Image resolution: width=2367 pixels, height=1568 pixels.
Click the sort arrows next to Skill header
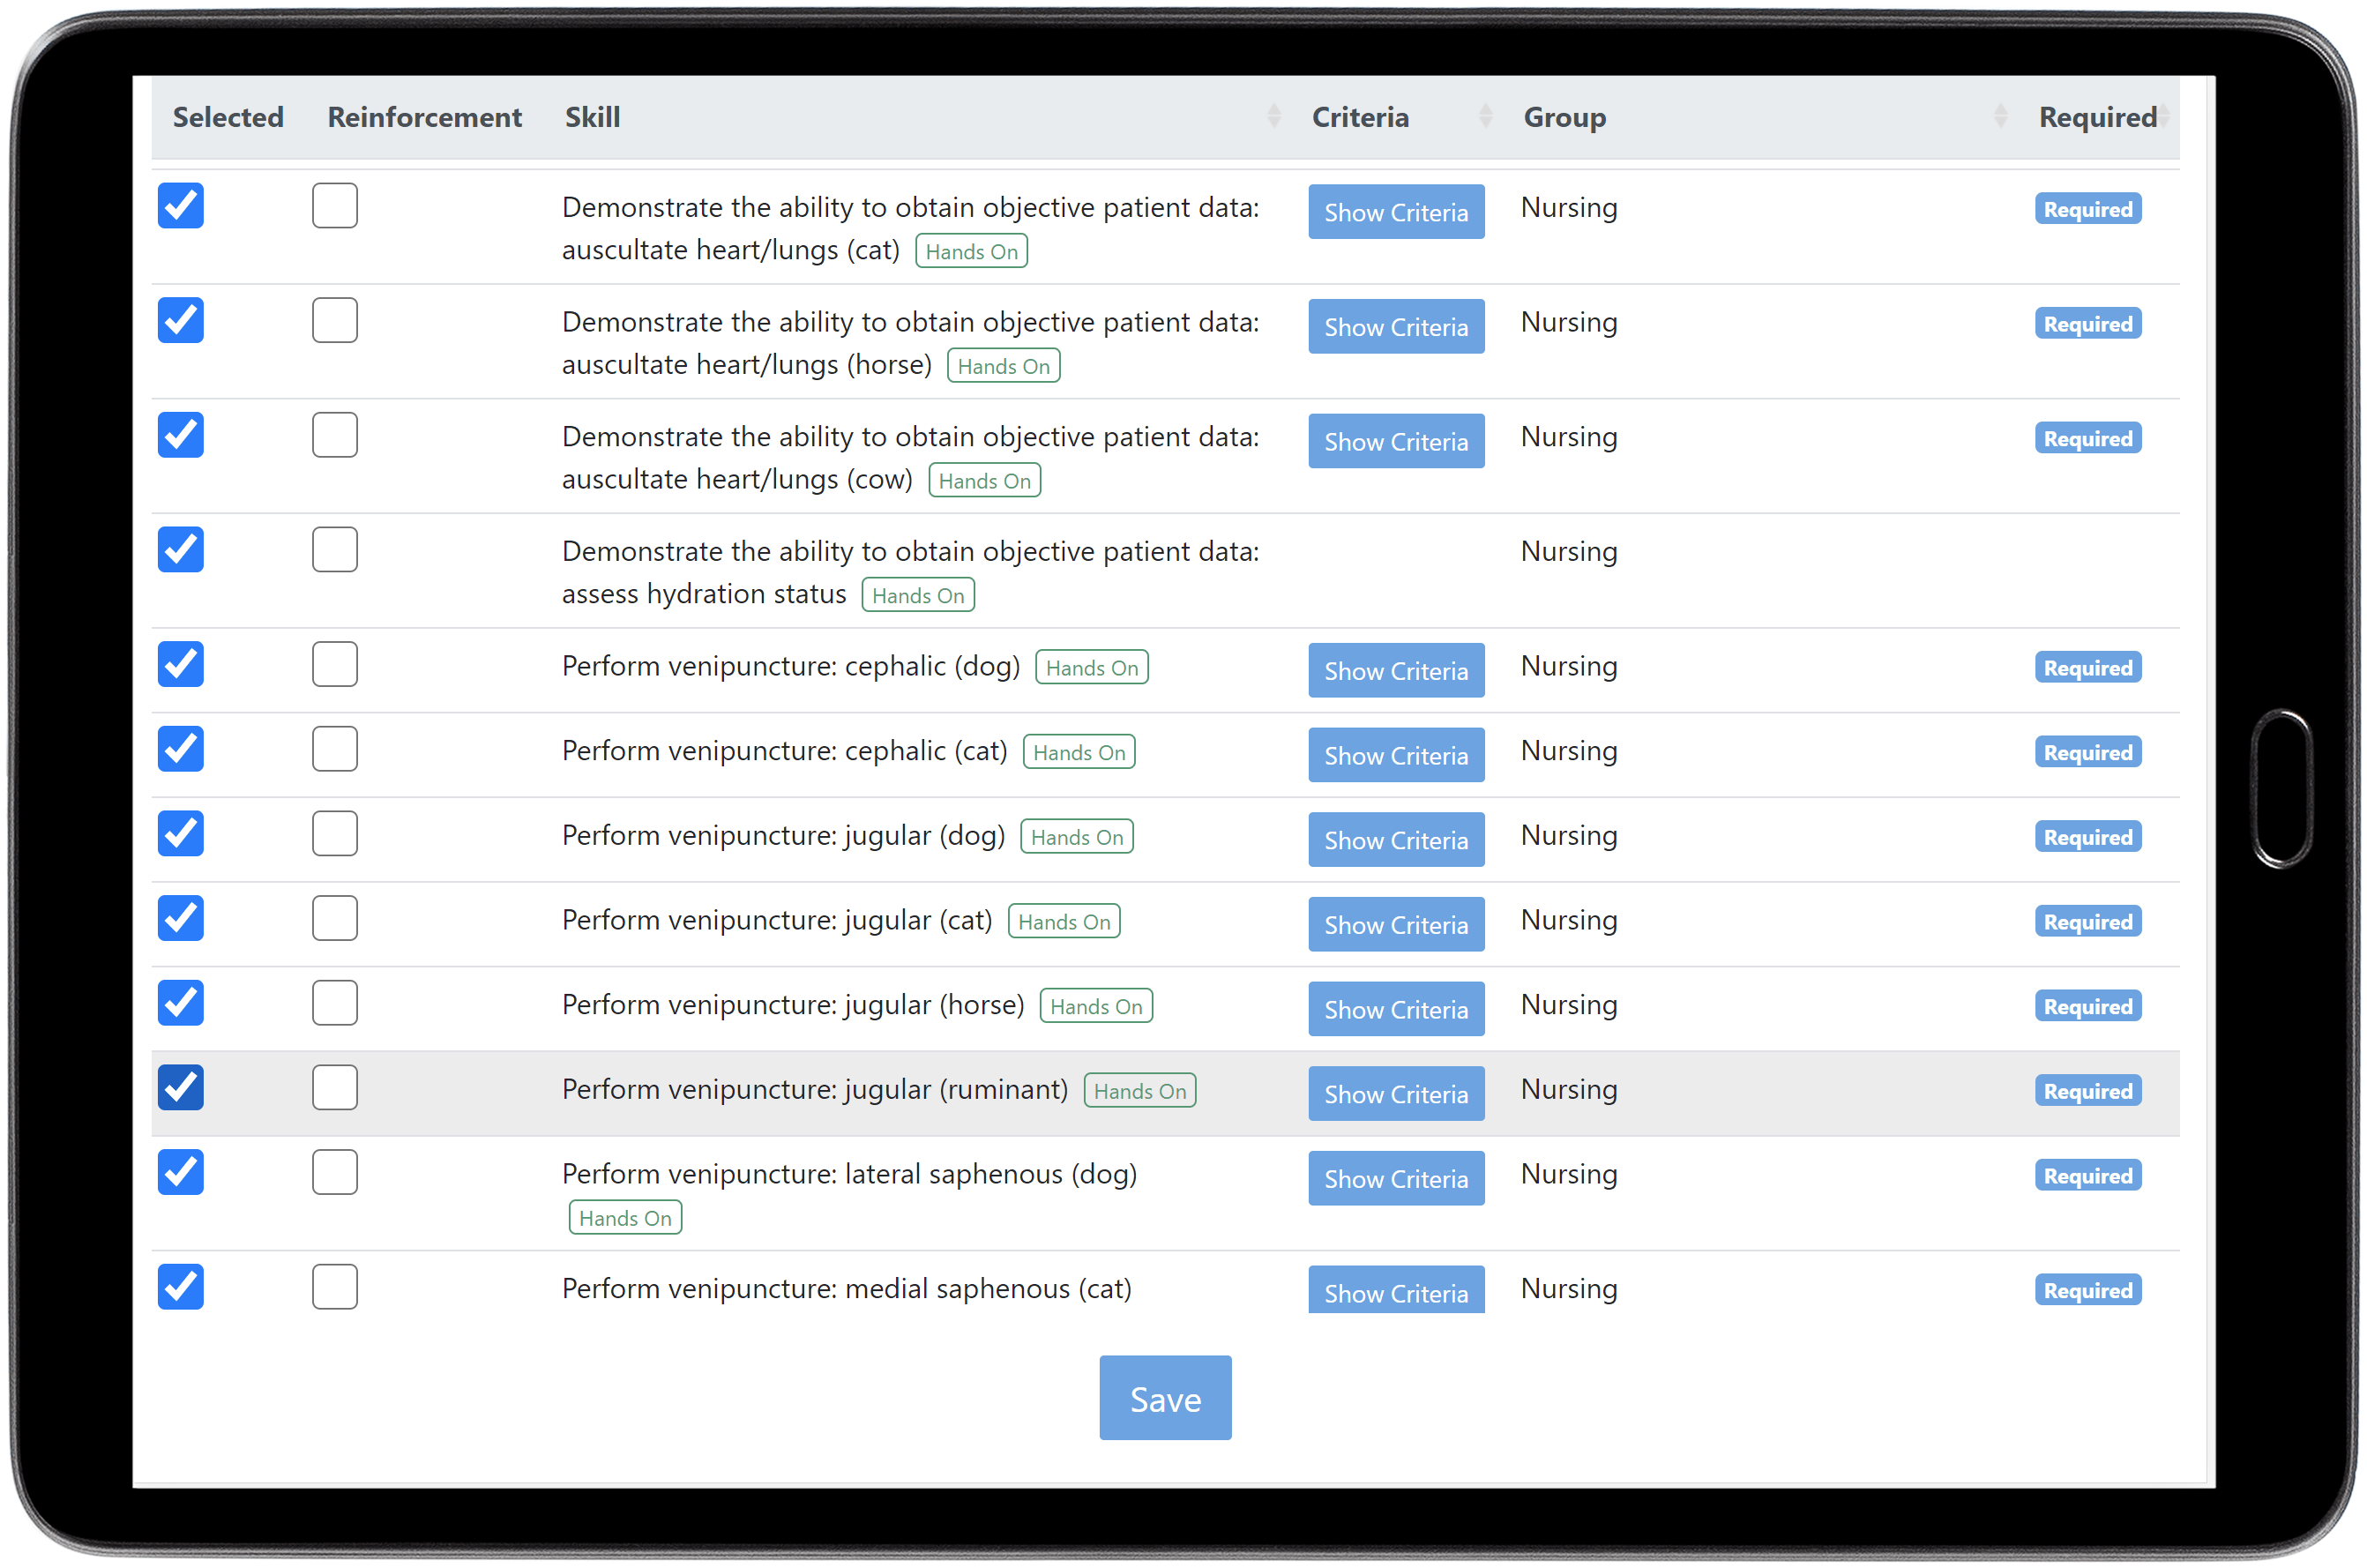point(1274,116)
